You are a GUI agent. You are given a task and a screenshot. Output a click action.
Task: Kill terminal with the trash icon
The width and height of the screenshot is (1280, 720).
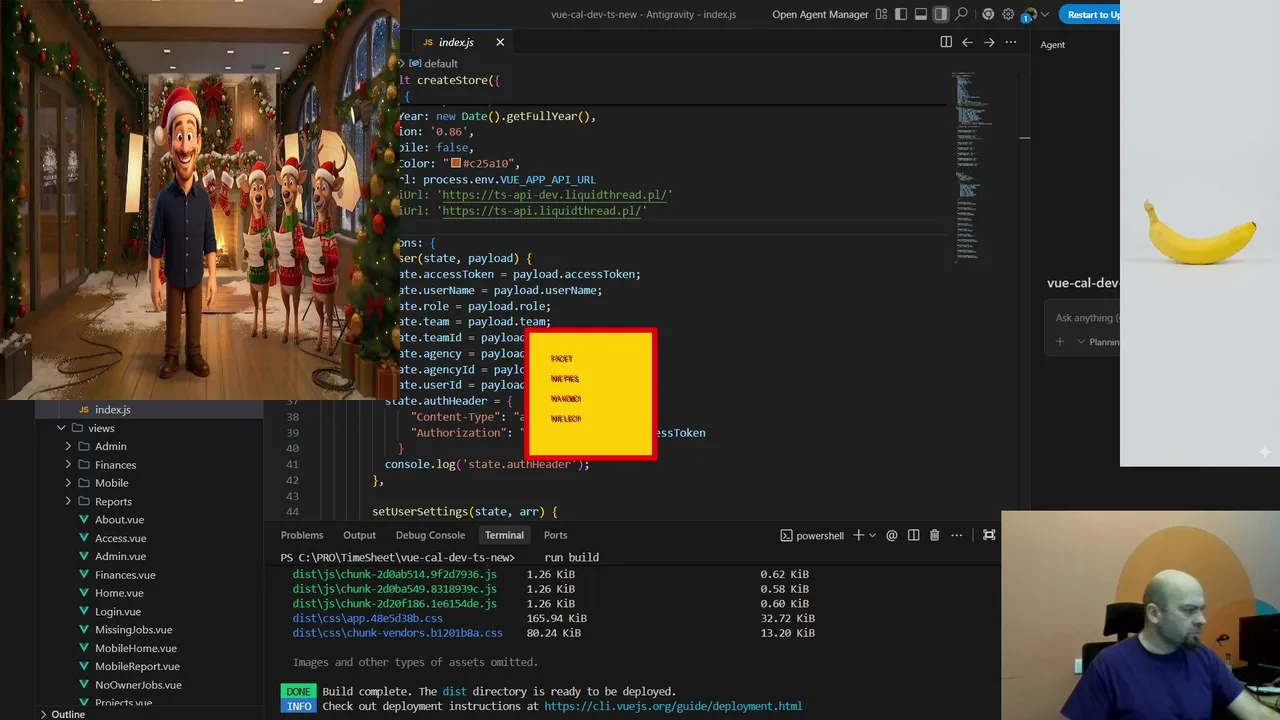pos(935,535)
